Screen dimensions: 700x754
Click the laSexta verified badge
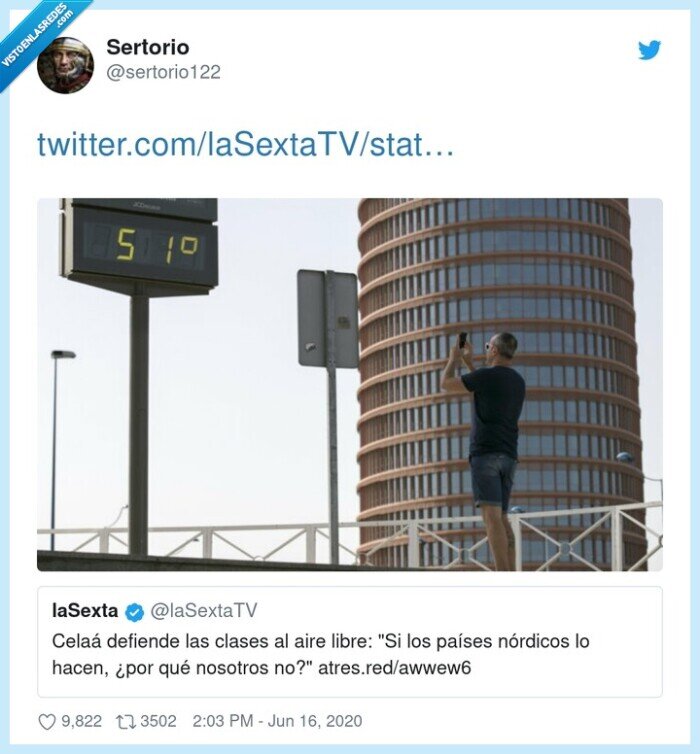pos(135,612)
